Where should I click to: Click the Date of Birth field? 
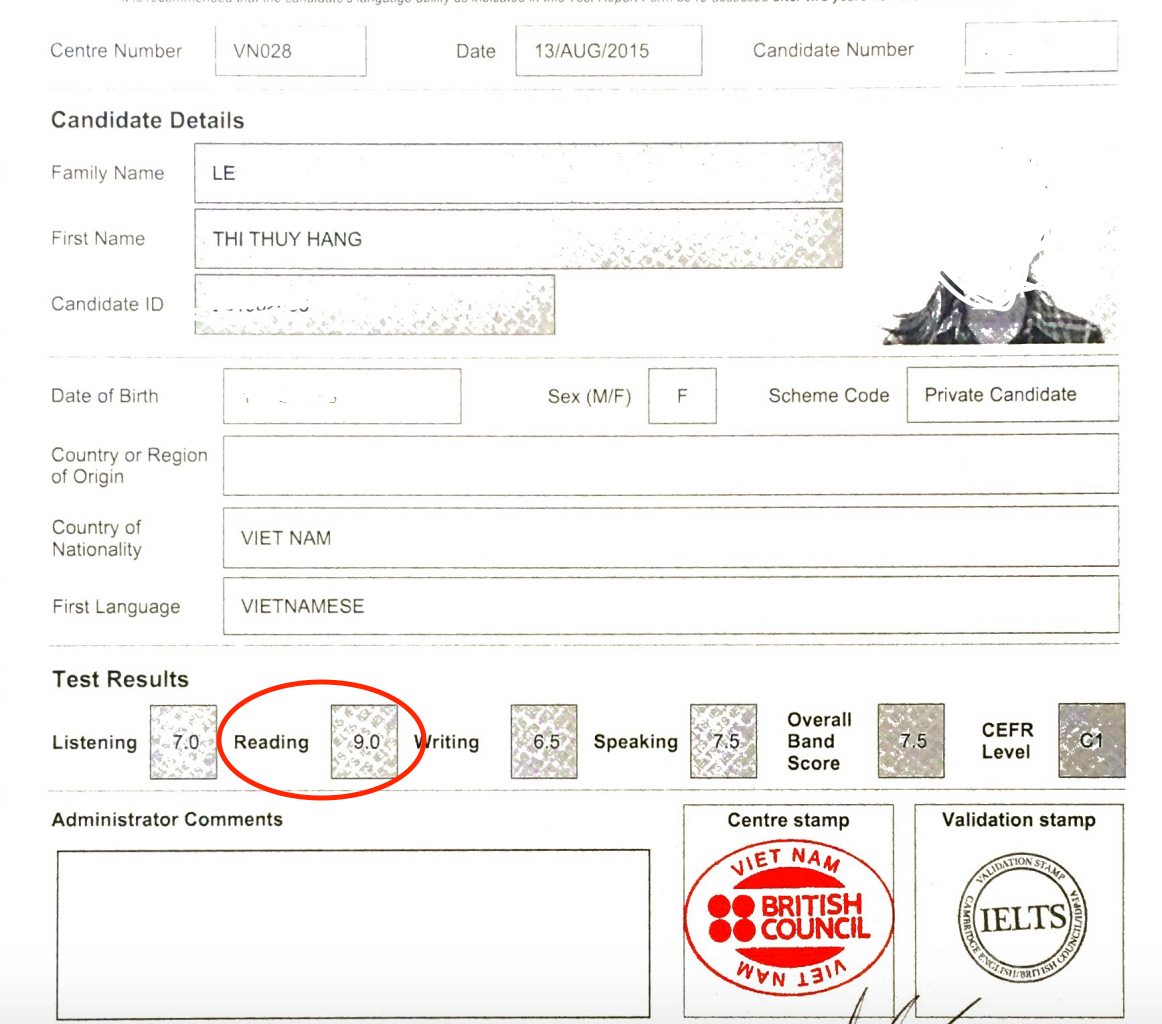(x=342, y=396)
